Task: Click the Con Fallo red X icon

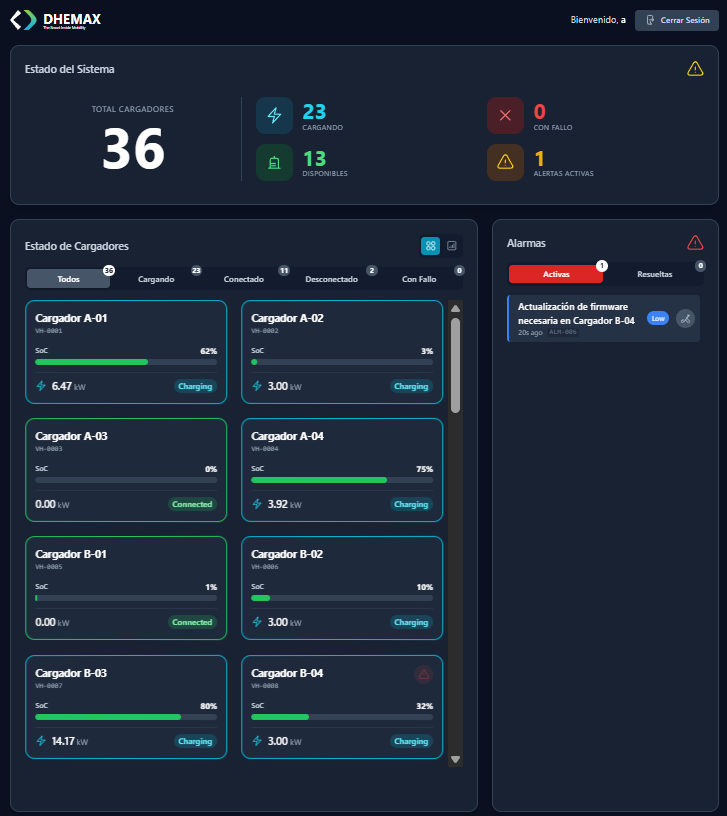Action: pyautogui.click(x=505, y=116)
